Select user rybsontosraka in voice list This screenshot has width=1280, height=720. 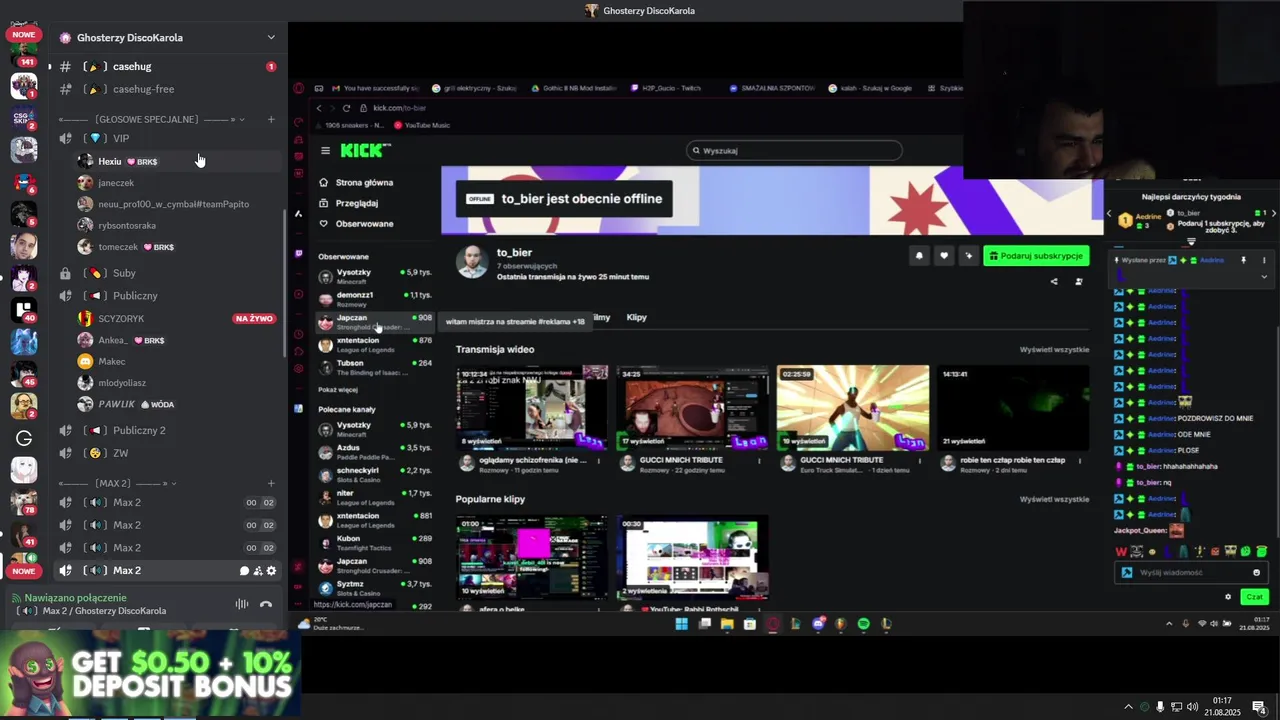[x=178, y=226]
